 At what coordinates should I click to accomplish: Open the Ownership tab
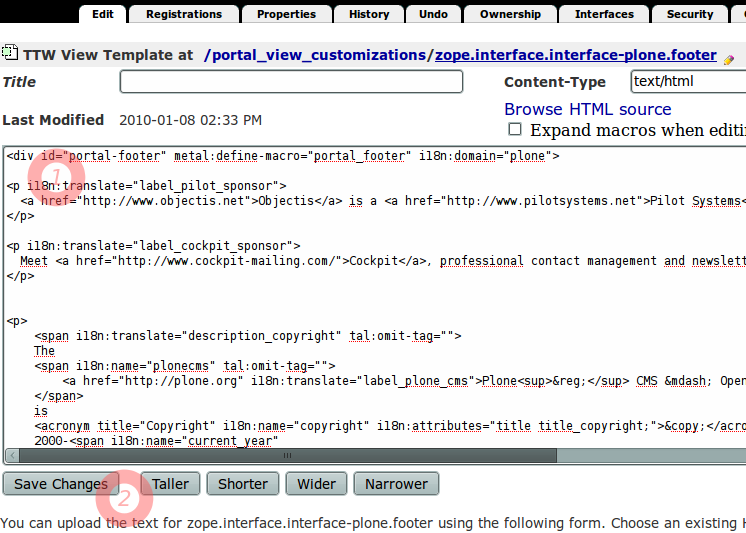click(510, 14)
